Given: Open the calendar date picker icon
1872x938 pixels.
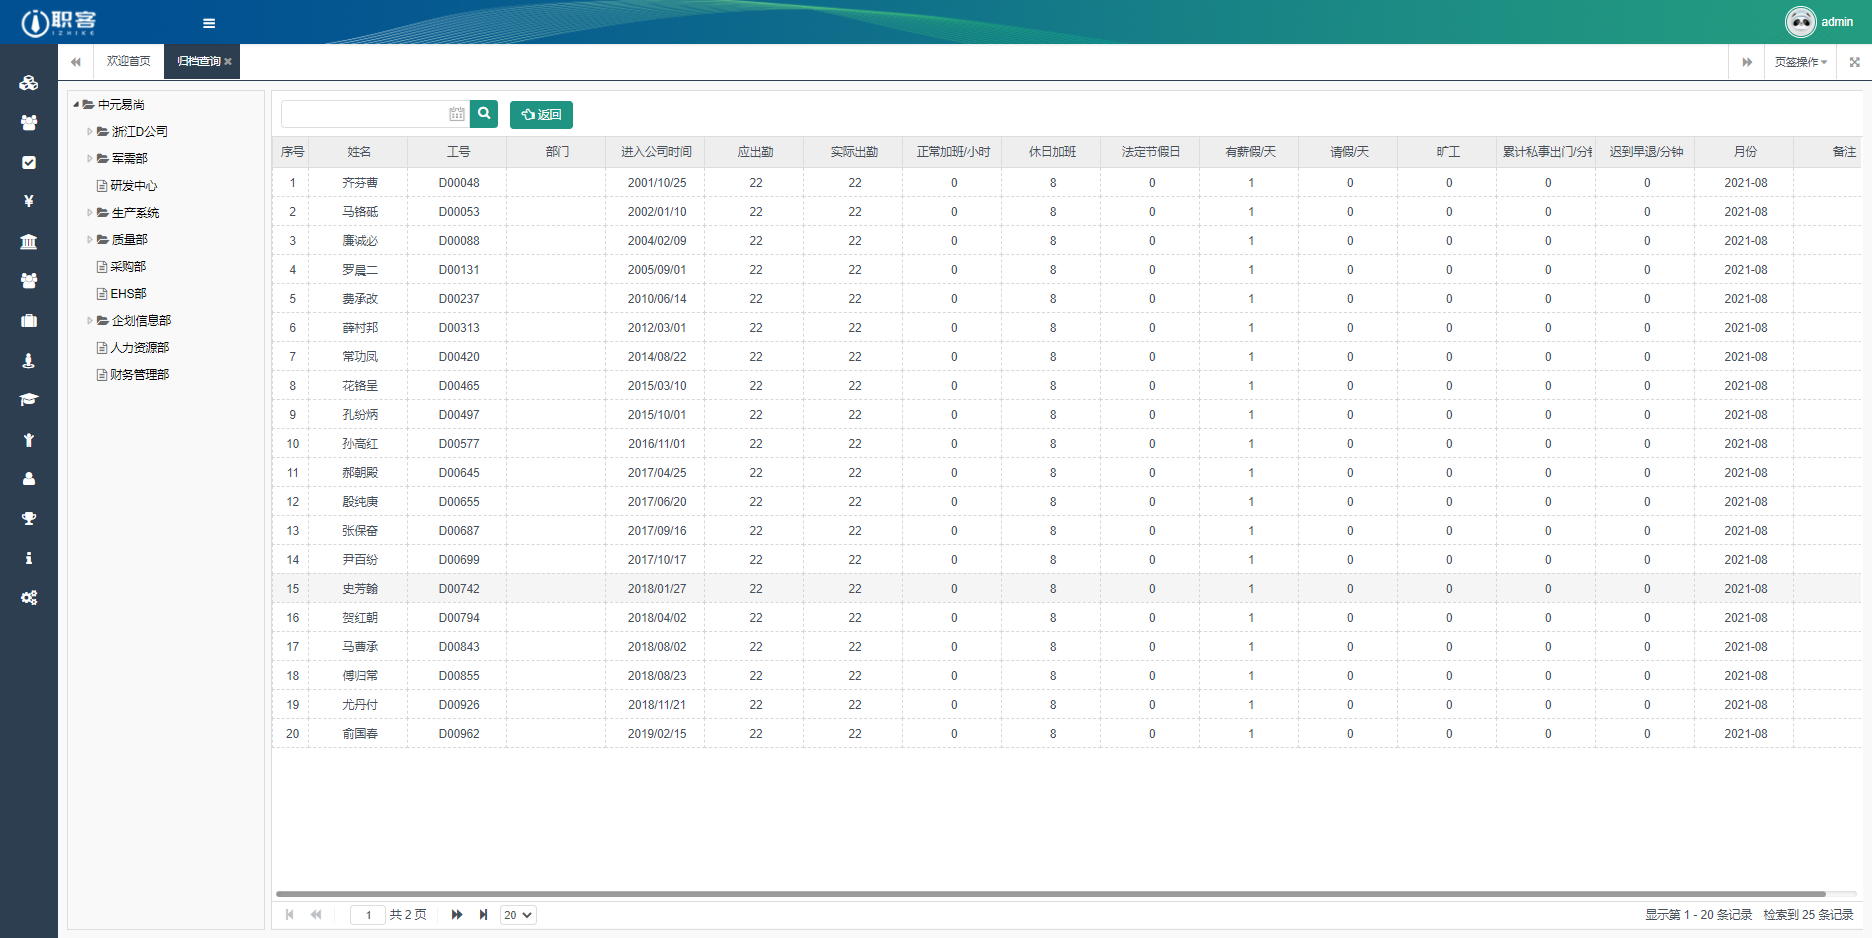Looking at the screenshot, I should [x=456, y=114].
